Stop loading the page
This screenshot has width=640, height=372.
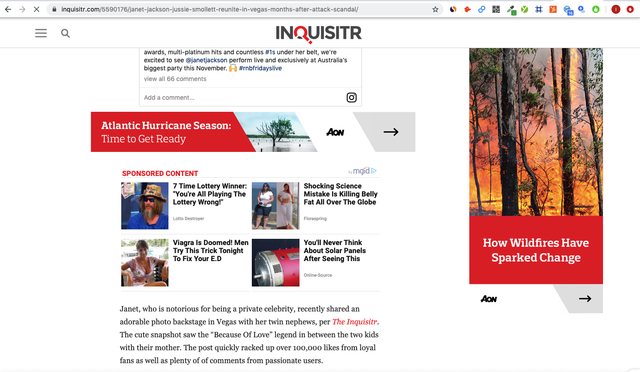pos(36,9)
